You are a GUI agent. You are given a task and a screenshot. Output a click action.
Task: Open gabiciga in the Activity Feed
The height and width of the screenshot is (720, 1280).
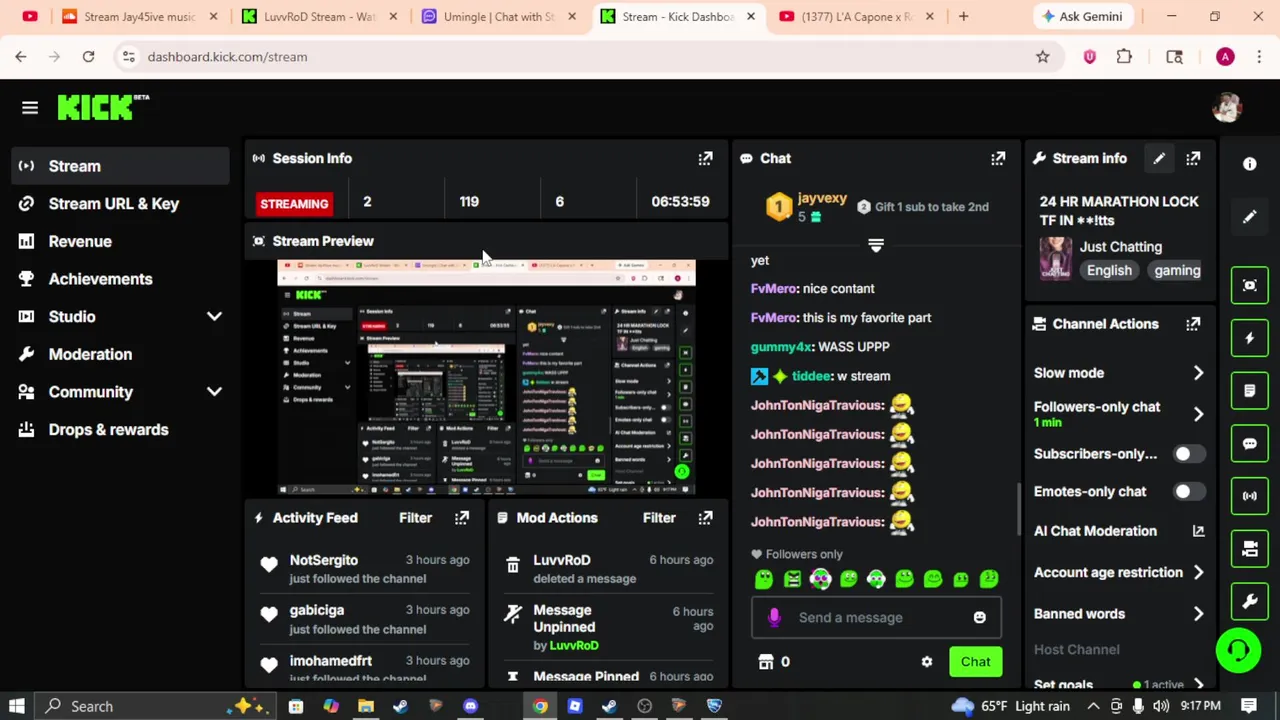pyautogui.click(x=316, y=610)
